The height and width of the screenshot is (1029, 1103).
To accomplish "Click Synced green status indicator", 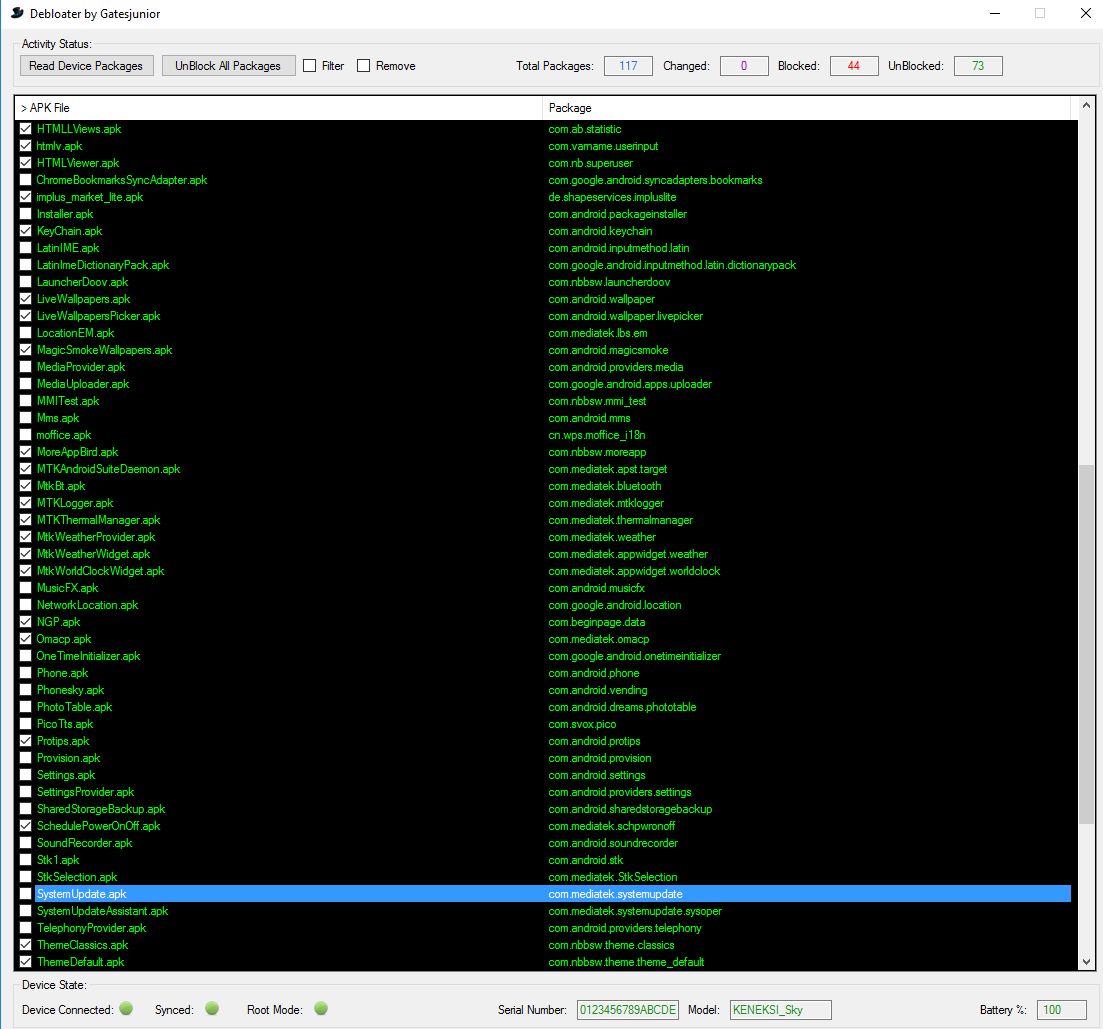I will click(x=212, y=1009).
